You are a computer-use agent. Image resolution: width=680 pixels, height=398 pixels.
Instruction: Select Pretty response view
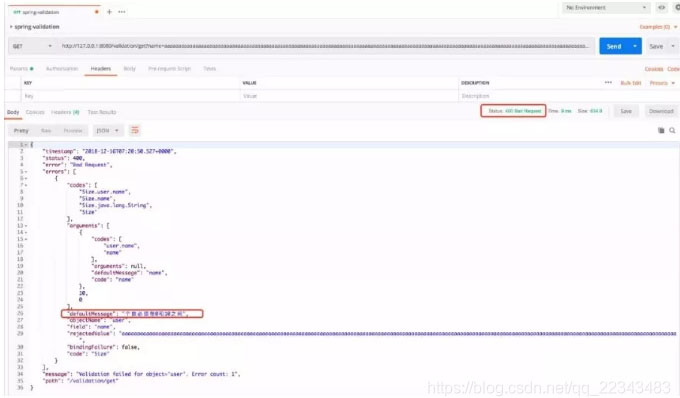[21, 130]
